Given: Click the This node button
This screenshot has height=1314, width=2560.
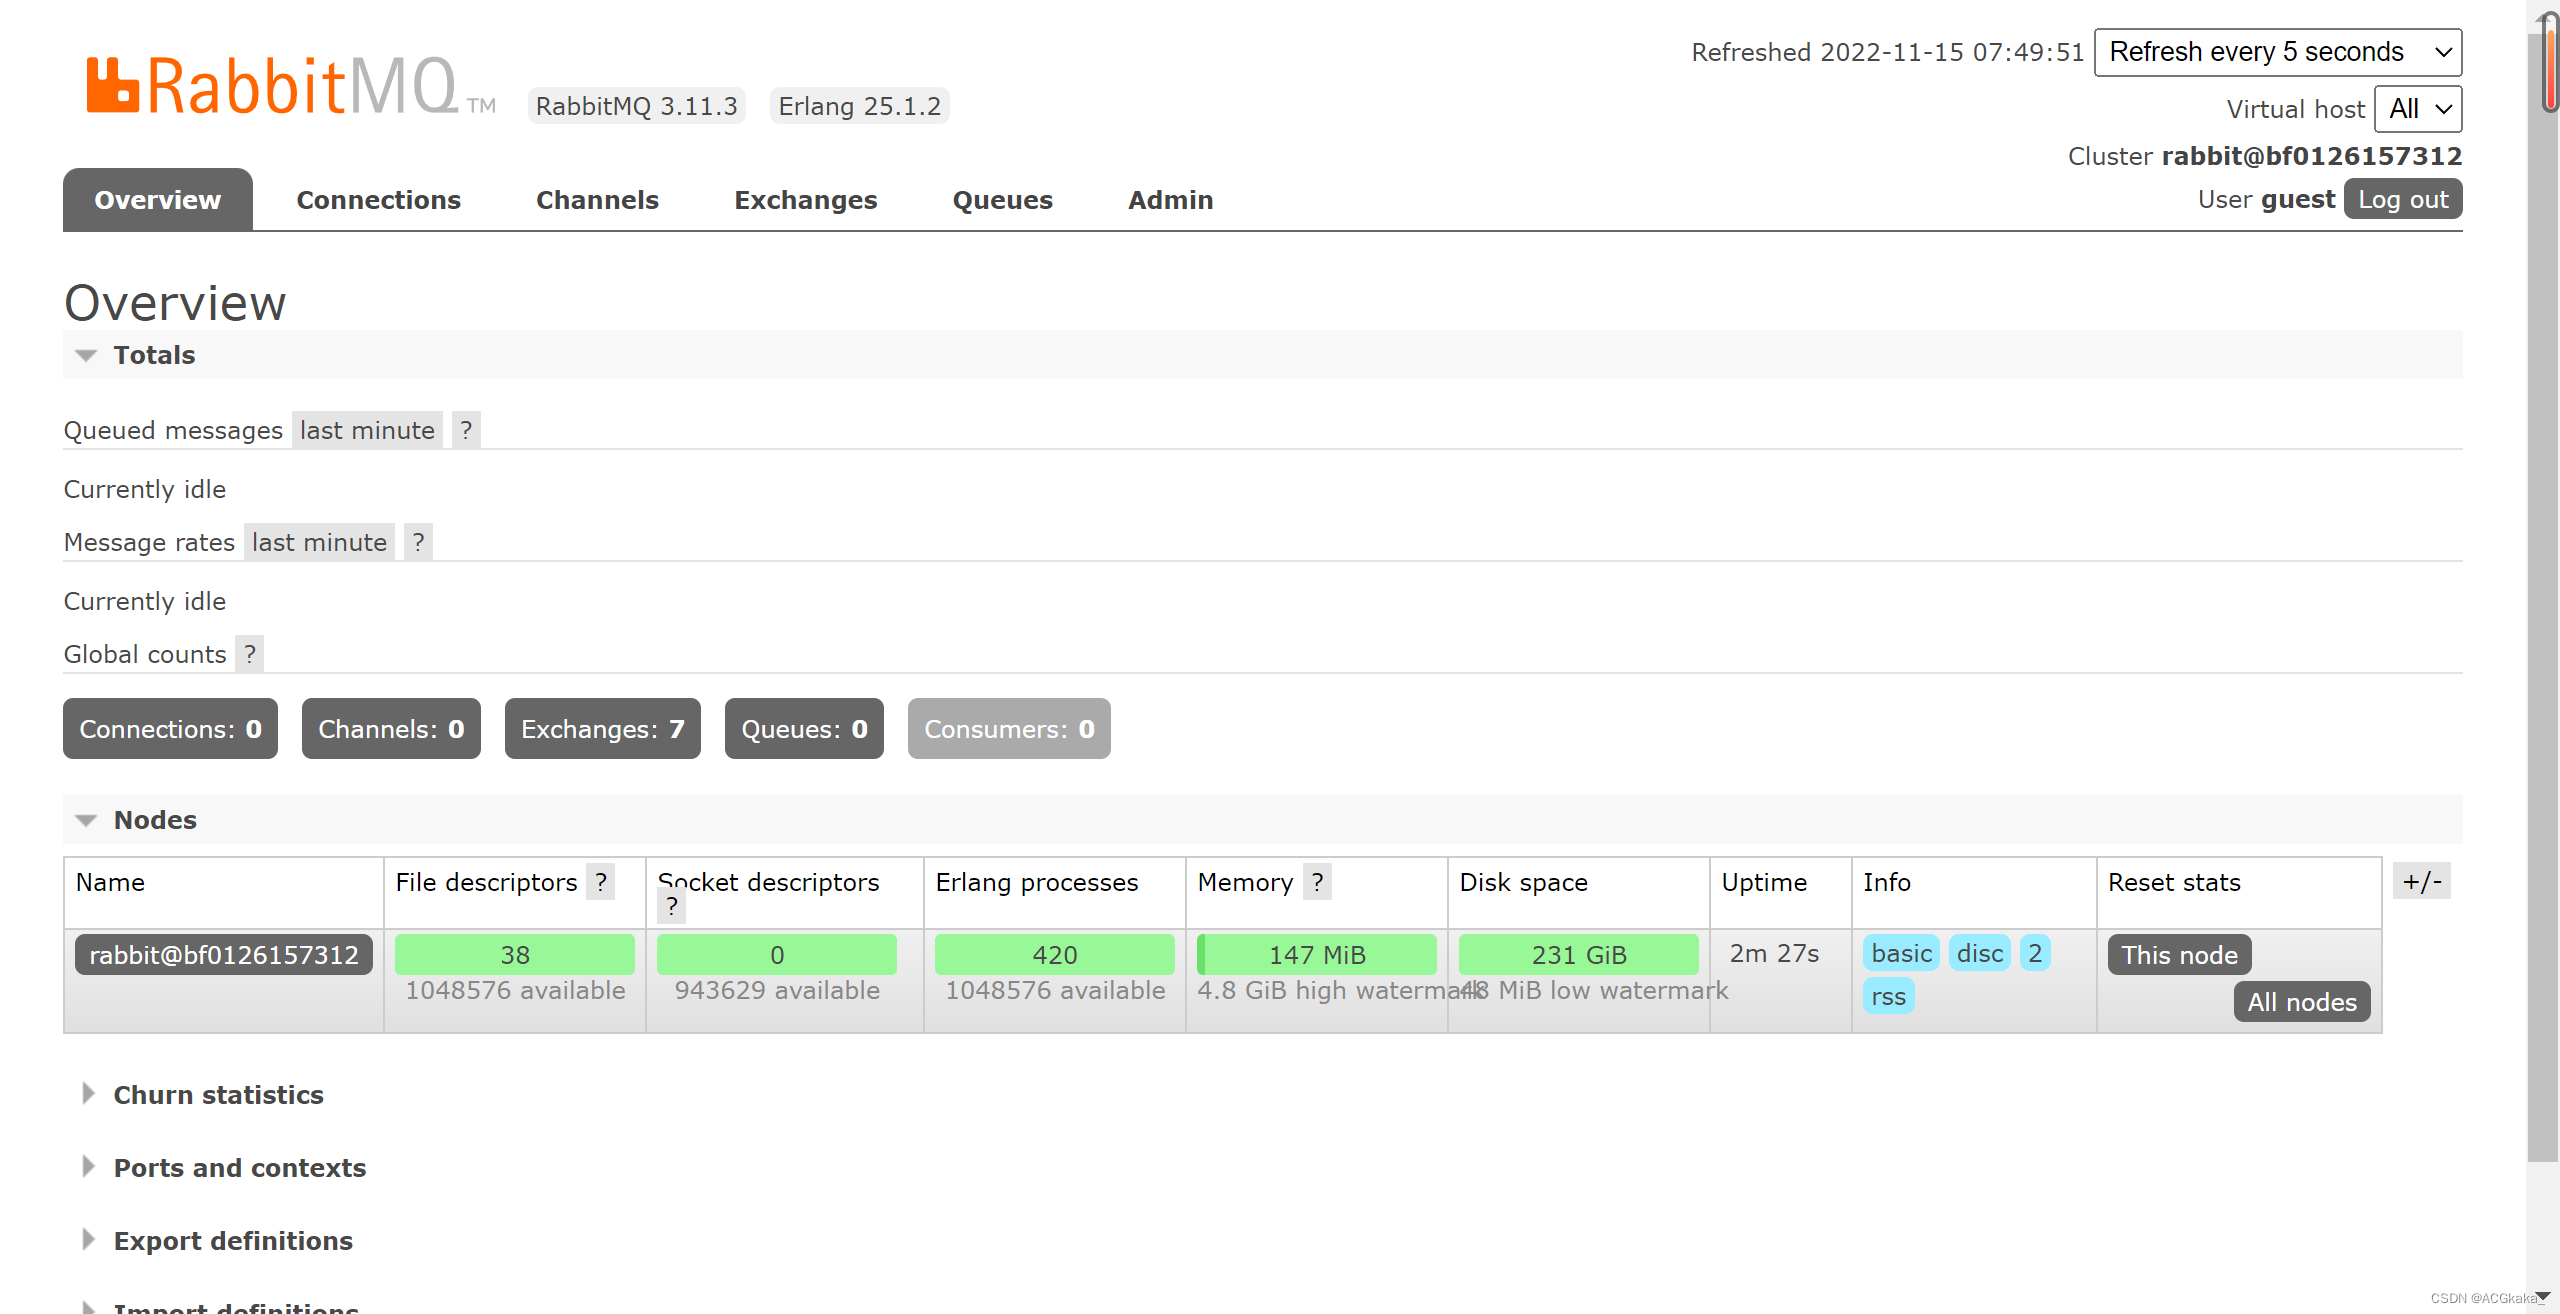Looking at the screenshot, I should point(2178,954).
